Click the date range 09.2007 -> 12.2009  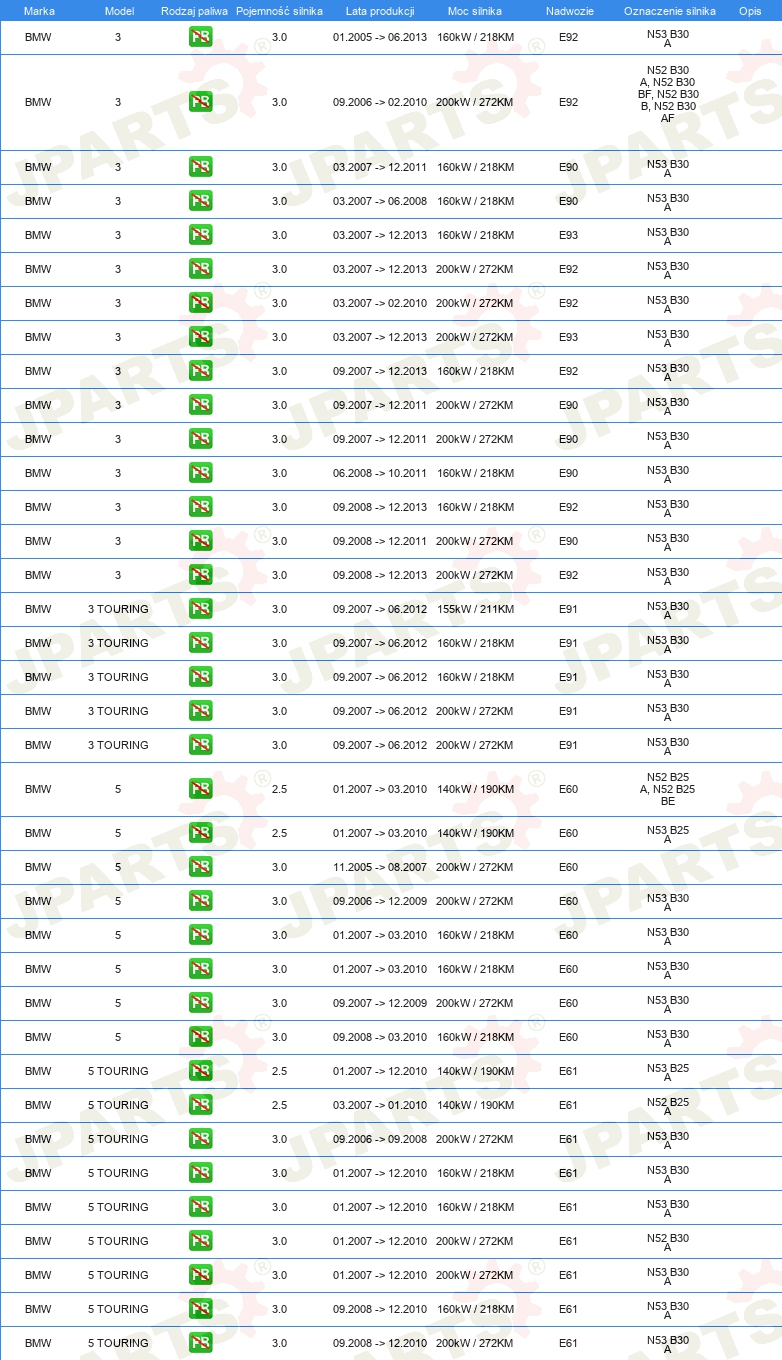coord(380,1003)
